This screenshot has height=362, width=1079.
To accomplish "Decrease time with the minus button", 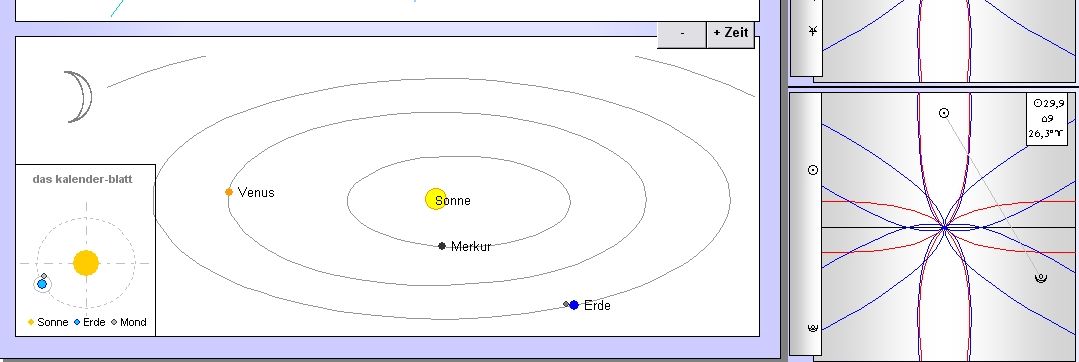I will pyautogui.click(x=682, y=33).
